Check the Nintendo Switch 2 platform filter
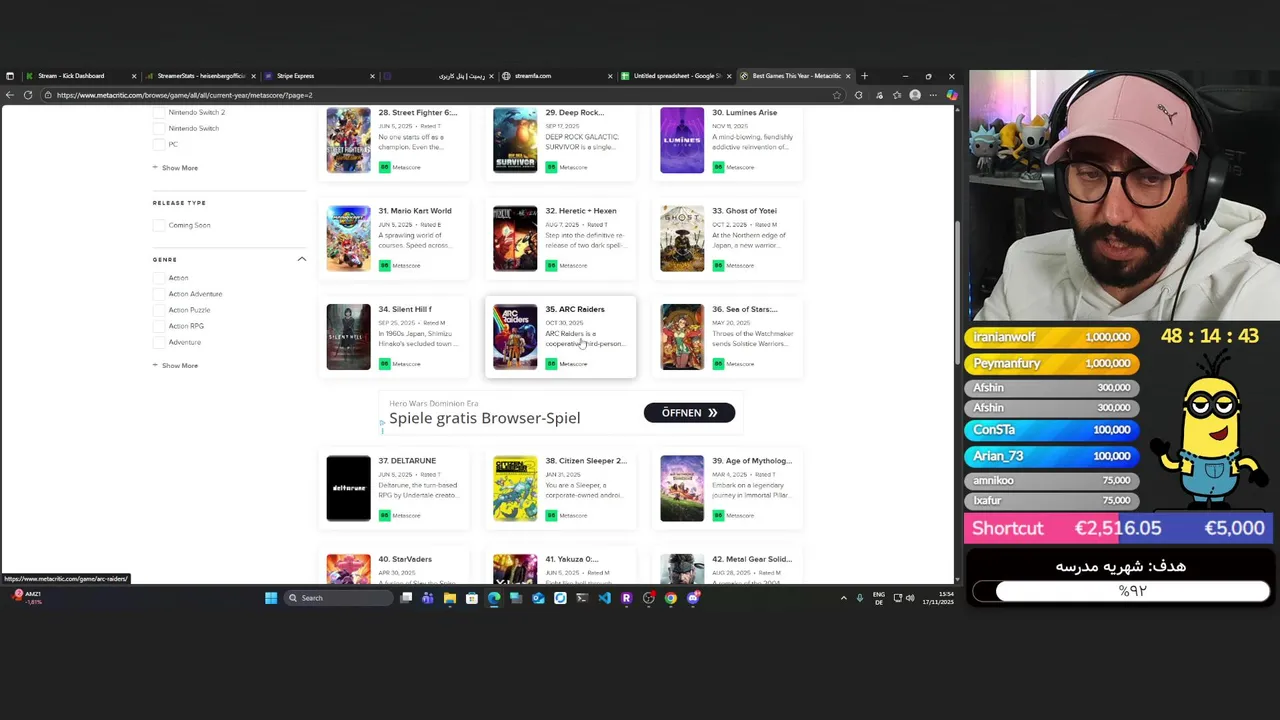The height and width of the screenshot is (720, 1280). [159, 112]
